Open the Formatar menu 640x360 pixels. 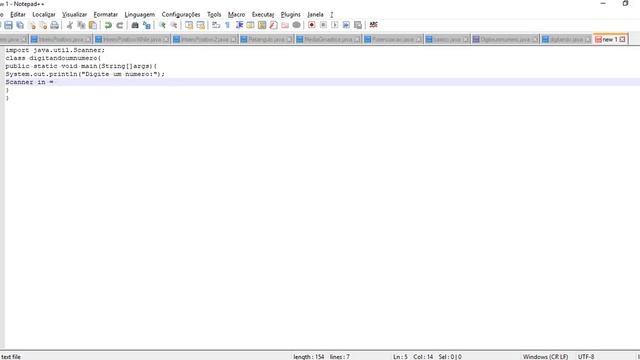coord(106,14)
